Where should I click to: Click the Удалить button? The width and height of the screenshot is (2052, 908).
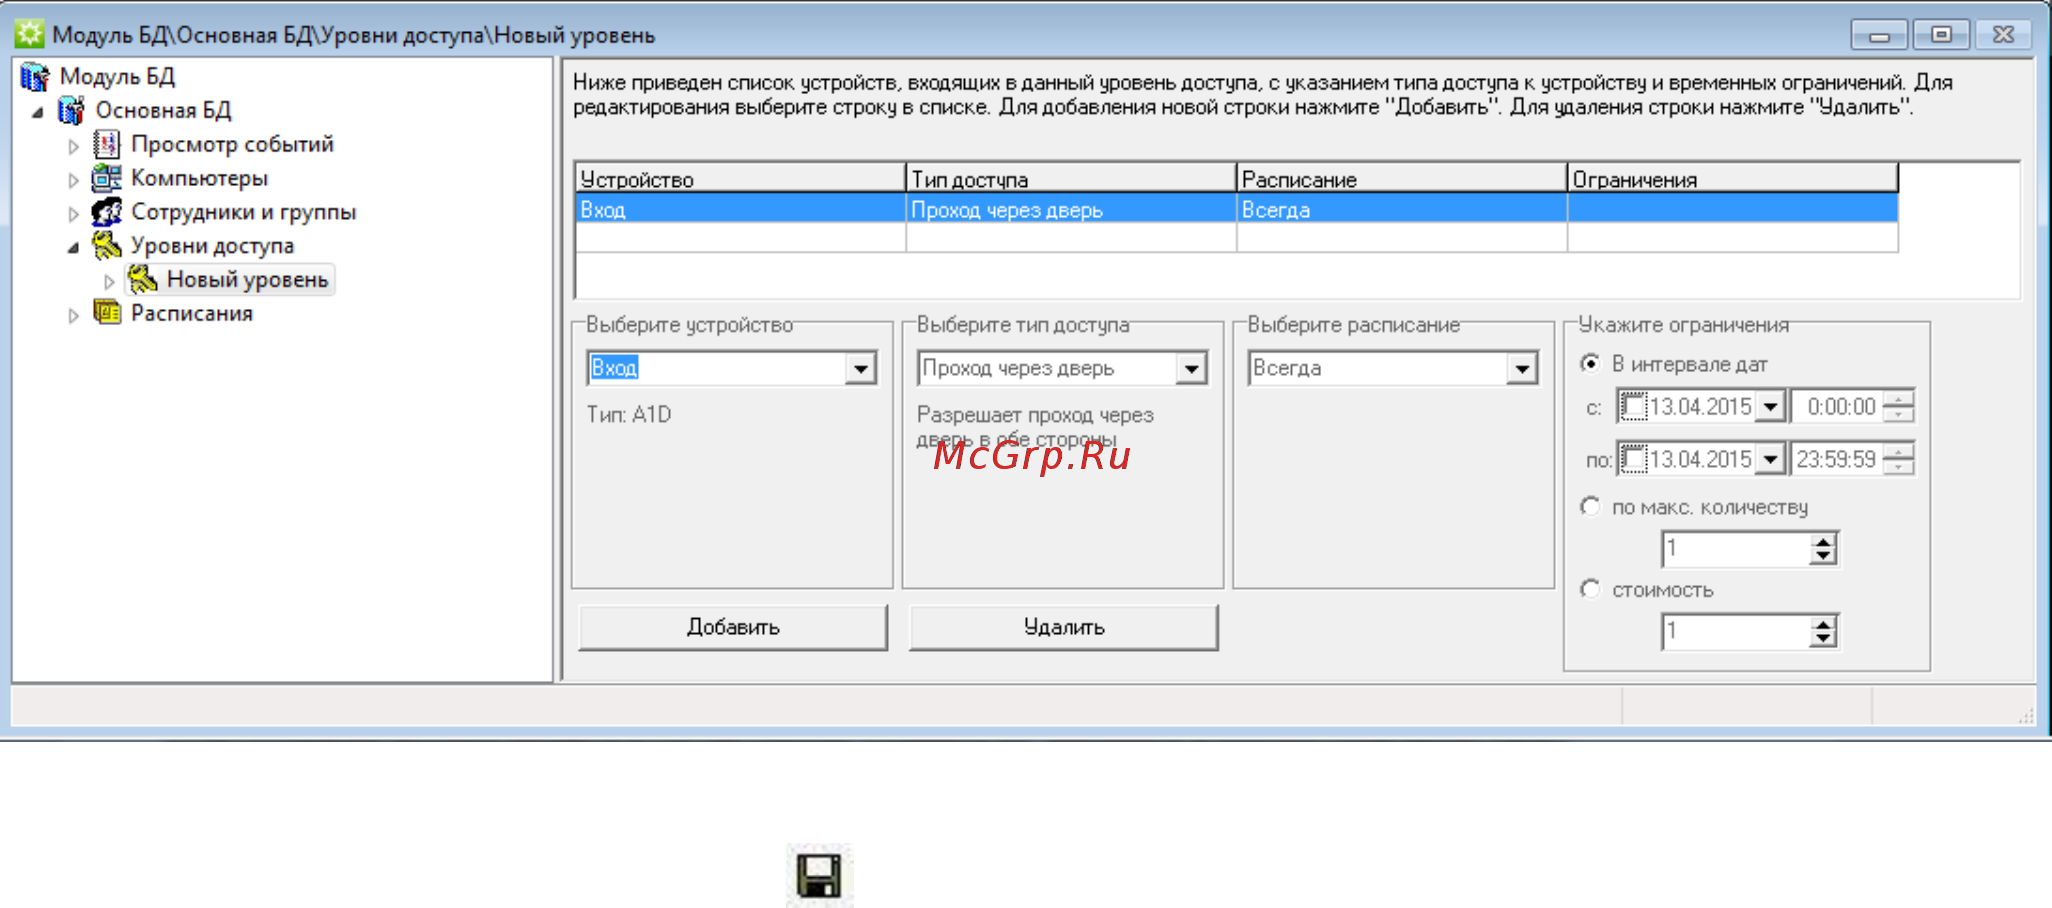1064,627
